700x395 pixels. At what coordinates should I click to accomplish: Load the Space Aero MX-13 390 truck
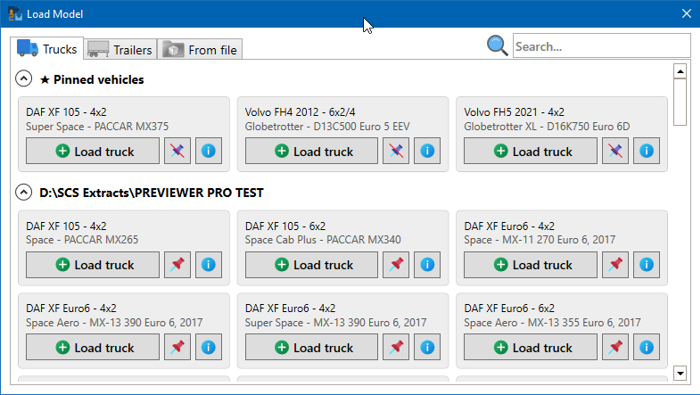pos(93,347)
